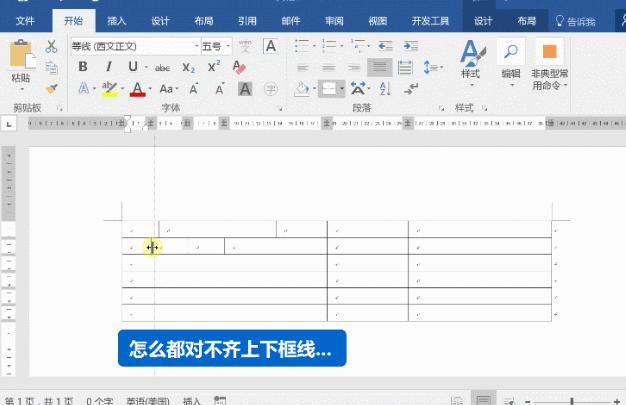This screenshot has width=626, height=405.
Task: Align text right
Action: [x=354, y=68]
